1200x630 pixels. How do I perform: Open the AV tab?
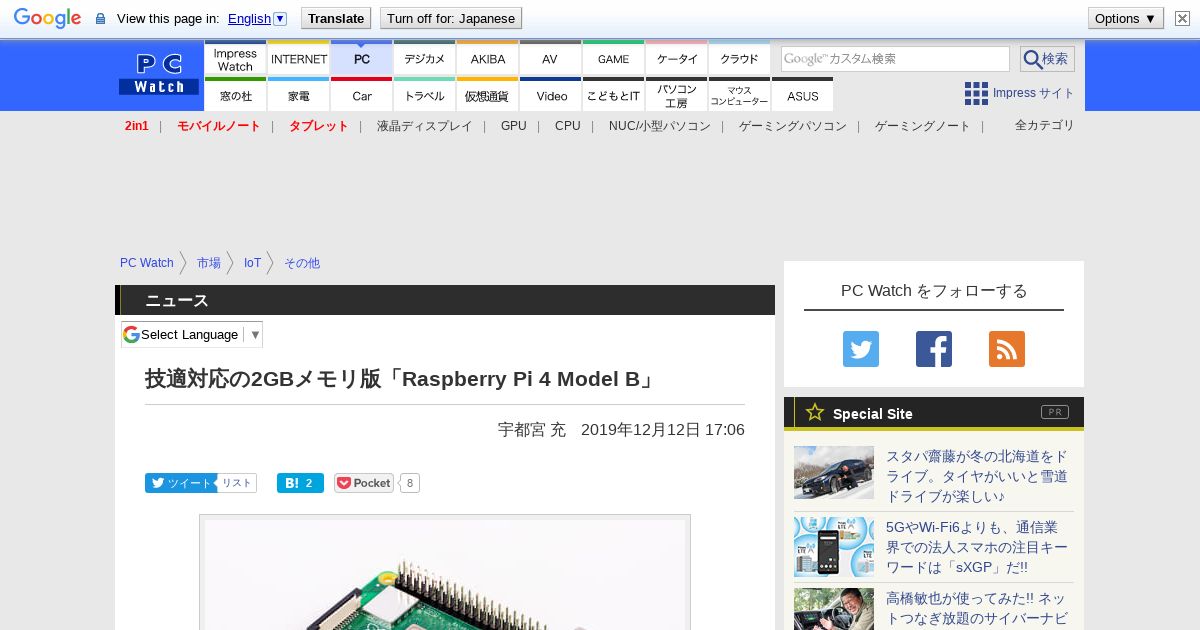pos(551,59)
